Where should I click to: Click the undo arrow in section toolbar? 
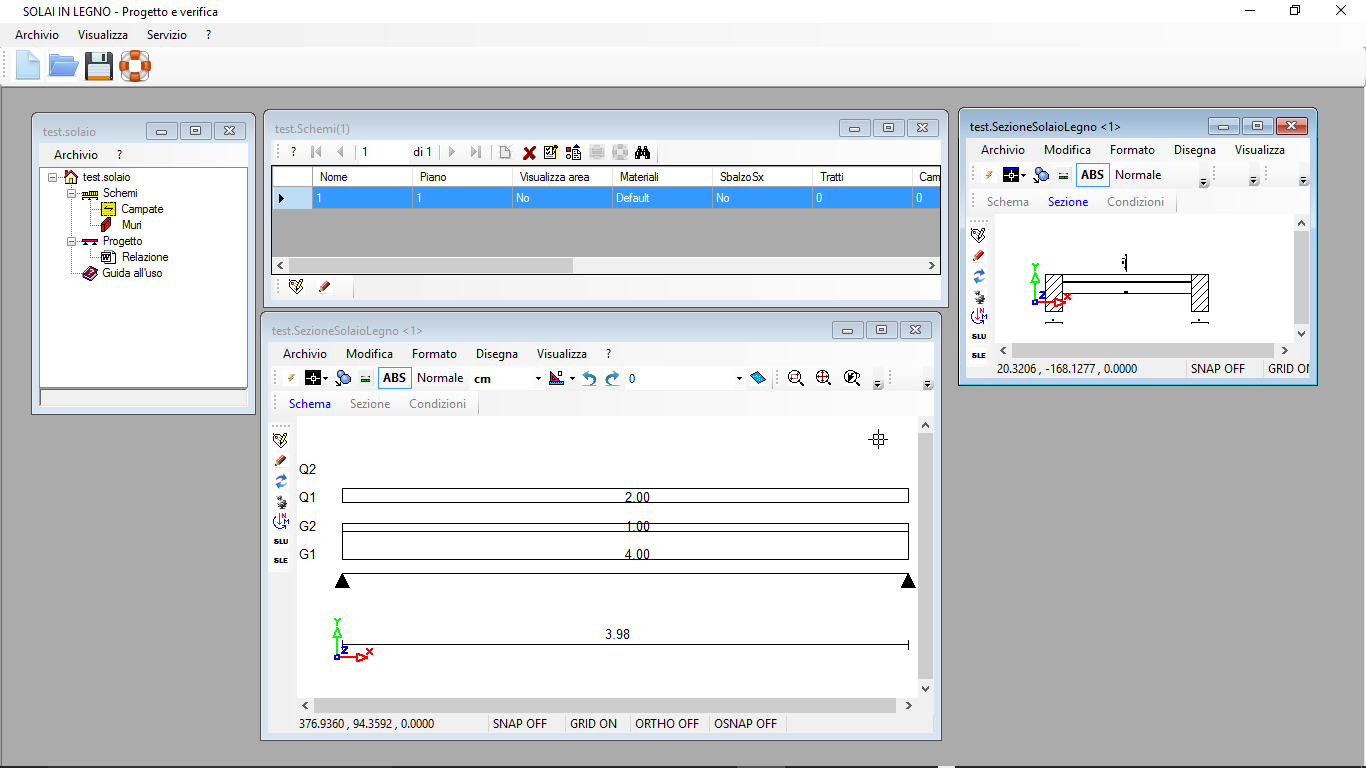coord(589,378)
